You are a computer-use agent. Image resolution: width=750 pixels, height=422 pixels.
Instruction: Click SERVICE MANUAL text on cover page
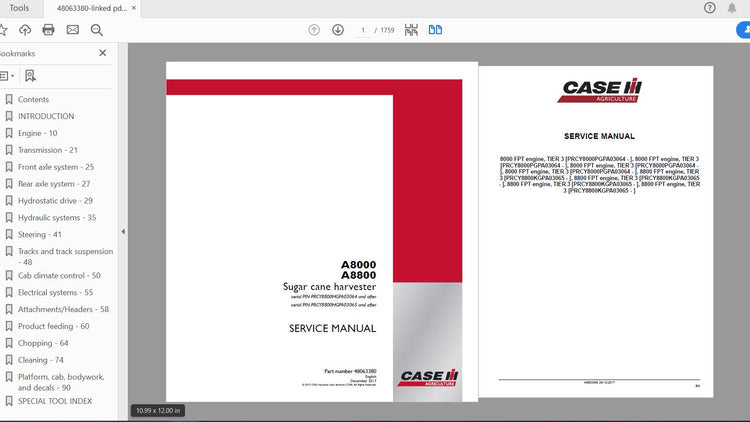pyautogui.click(x=332, y=329)
